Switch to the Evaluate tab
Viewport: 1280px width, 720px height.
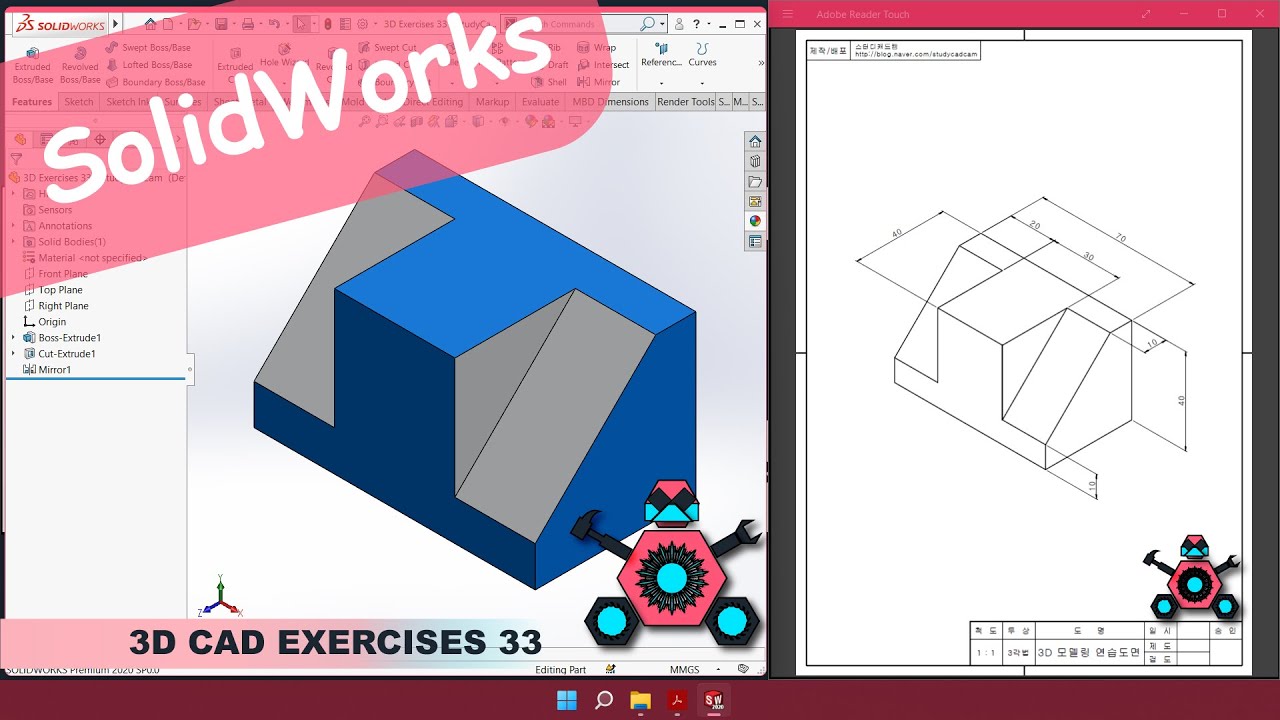click(540, 102)
